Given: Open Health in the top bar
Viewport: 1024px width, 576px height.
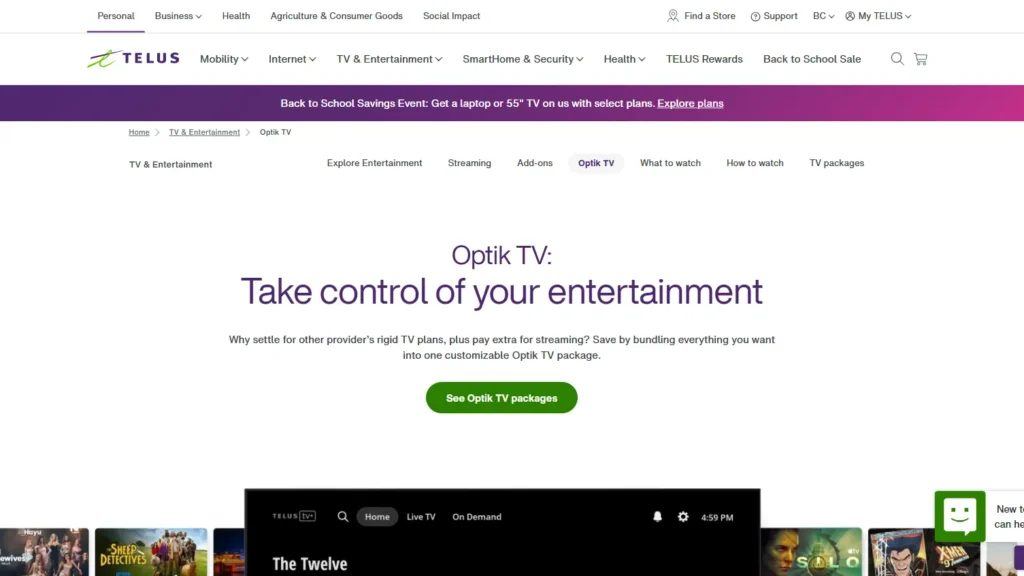Looking at the screenshot, I should (x=236, y=16).
